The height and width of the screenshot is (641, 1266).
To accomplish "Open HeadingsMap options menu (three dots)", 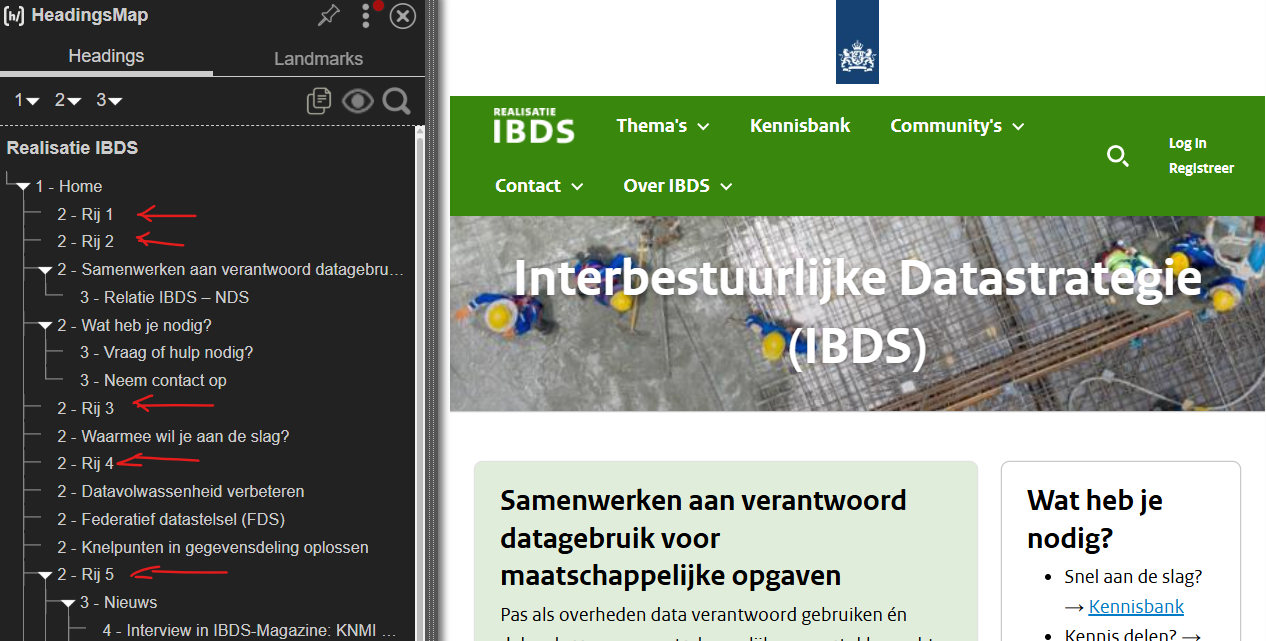I will coord(366,15).
